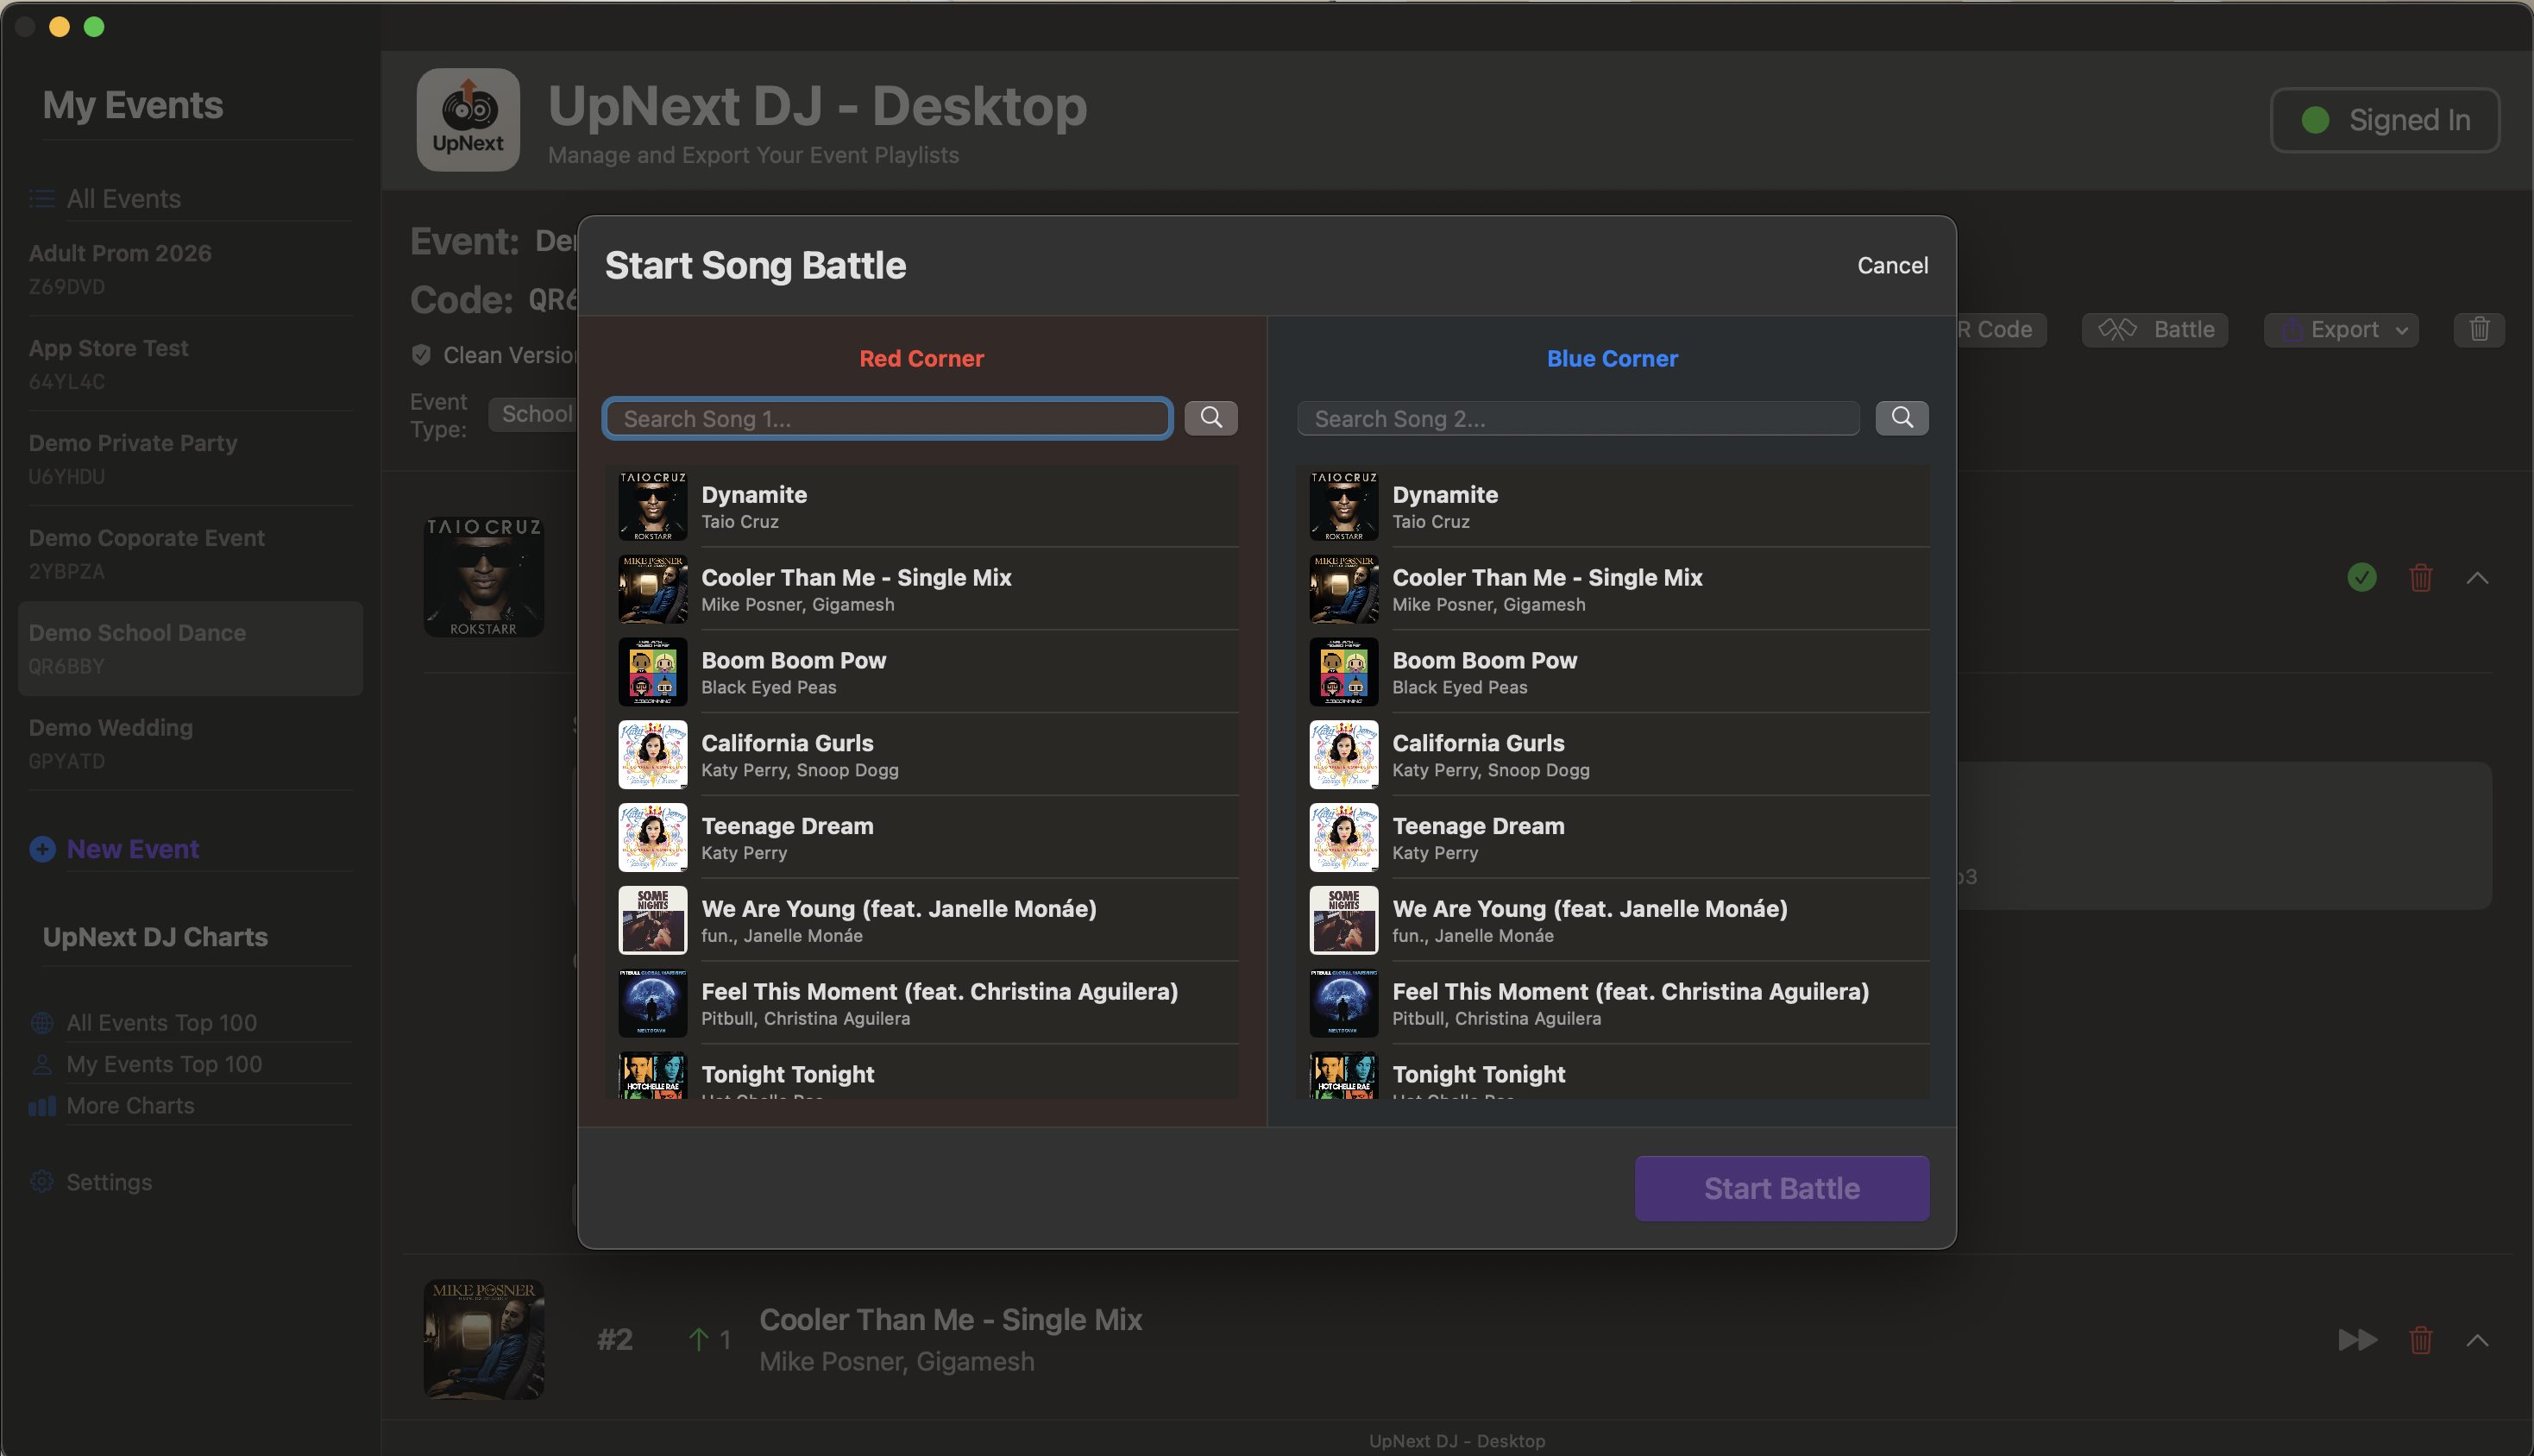2534x1456 pixels.
Task: Toggle the Clean Version checkbox
Action: [421, 355]
